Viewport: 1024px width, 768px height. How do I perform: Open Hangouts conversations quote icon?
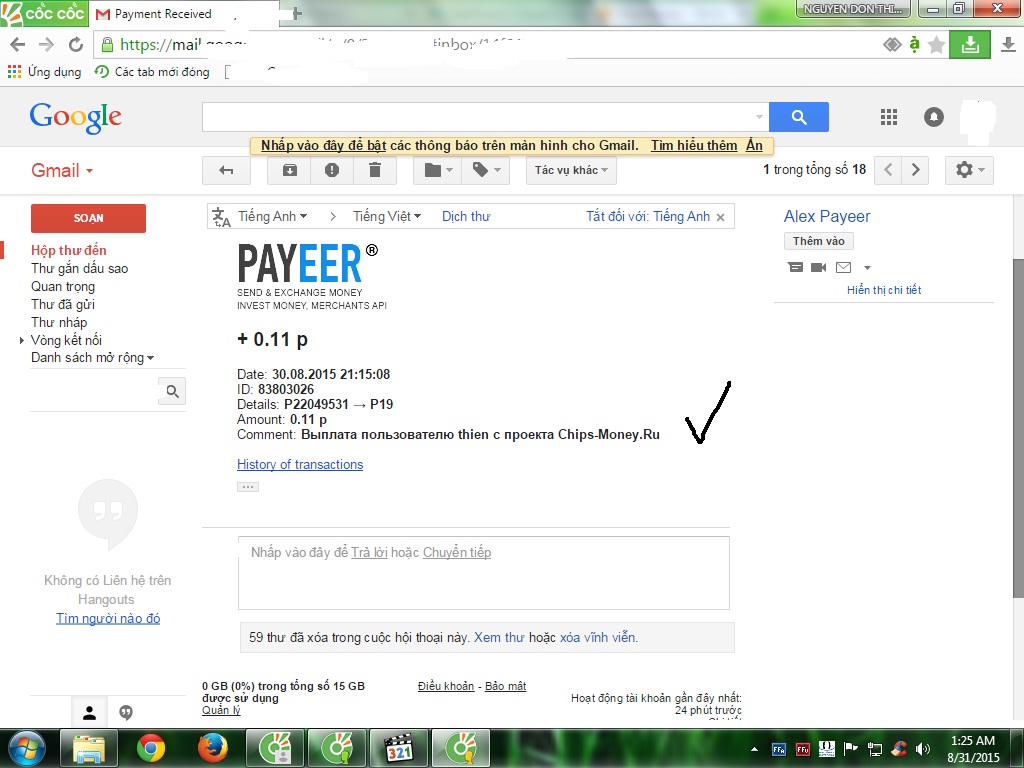click(126, 712)
